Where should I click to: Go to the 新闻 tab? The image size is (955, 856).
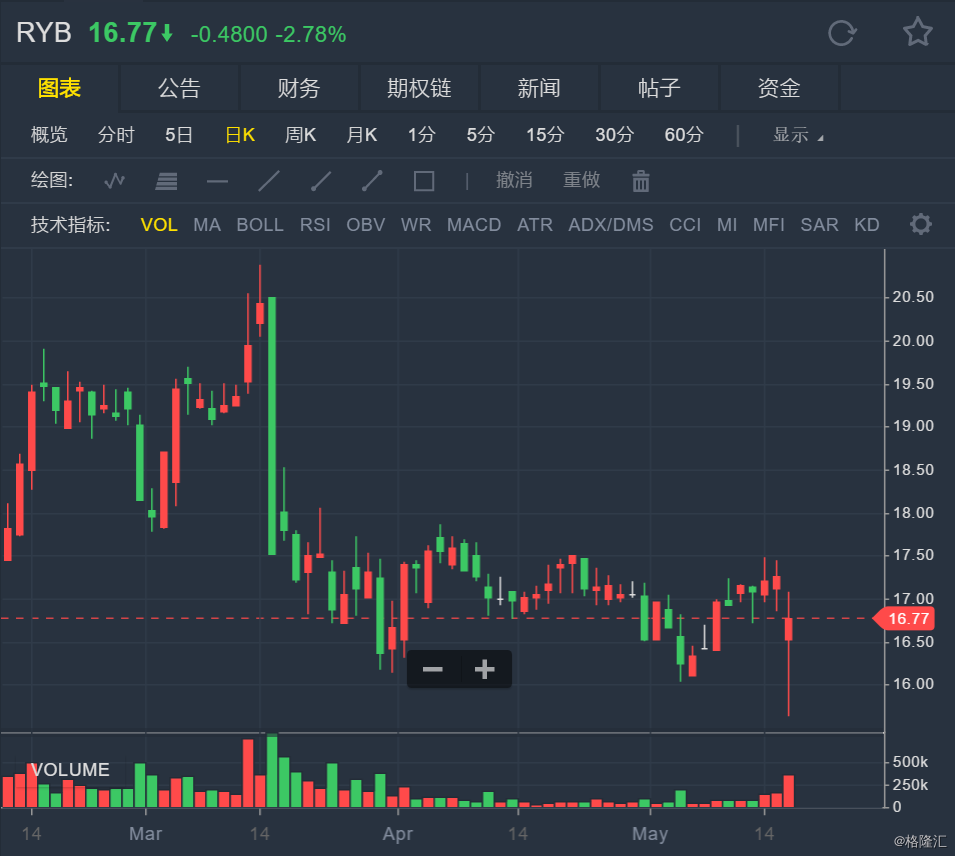pyautogui.click(x=539, y=88)
